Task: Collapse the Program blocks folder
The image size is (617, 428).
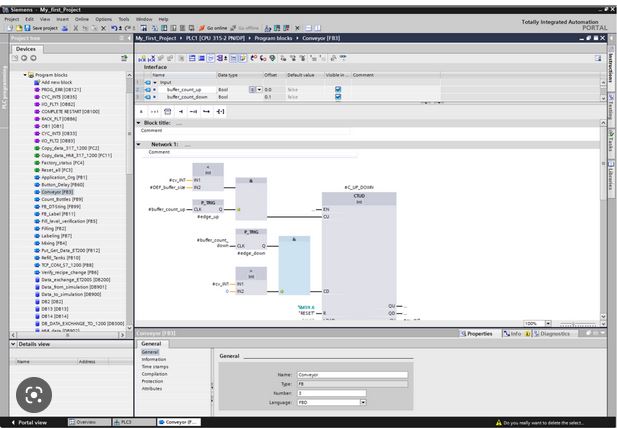Action: pyautogui.click(x=25, y=75)
